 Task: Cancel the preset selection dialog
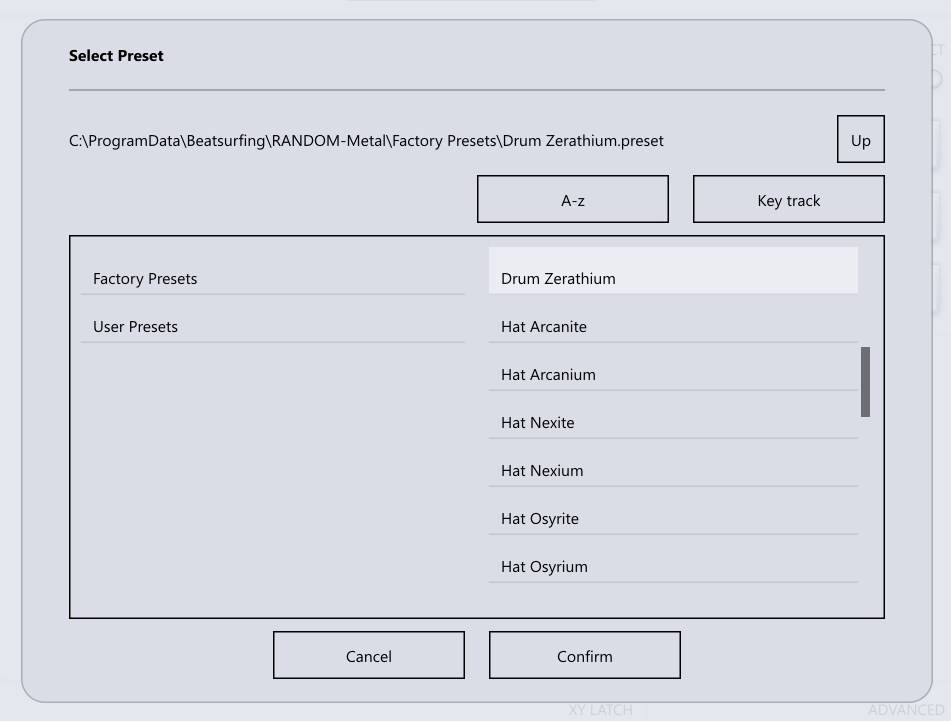(x=368, y=656)
